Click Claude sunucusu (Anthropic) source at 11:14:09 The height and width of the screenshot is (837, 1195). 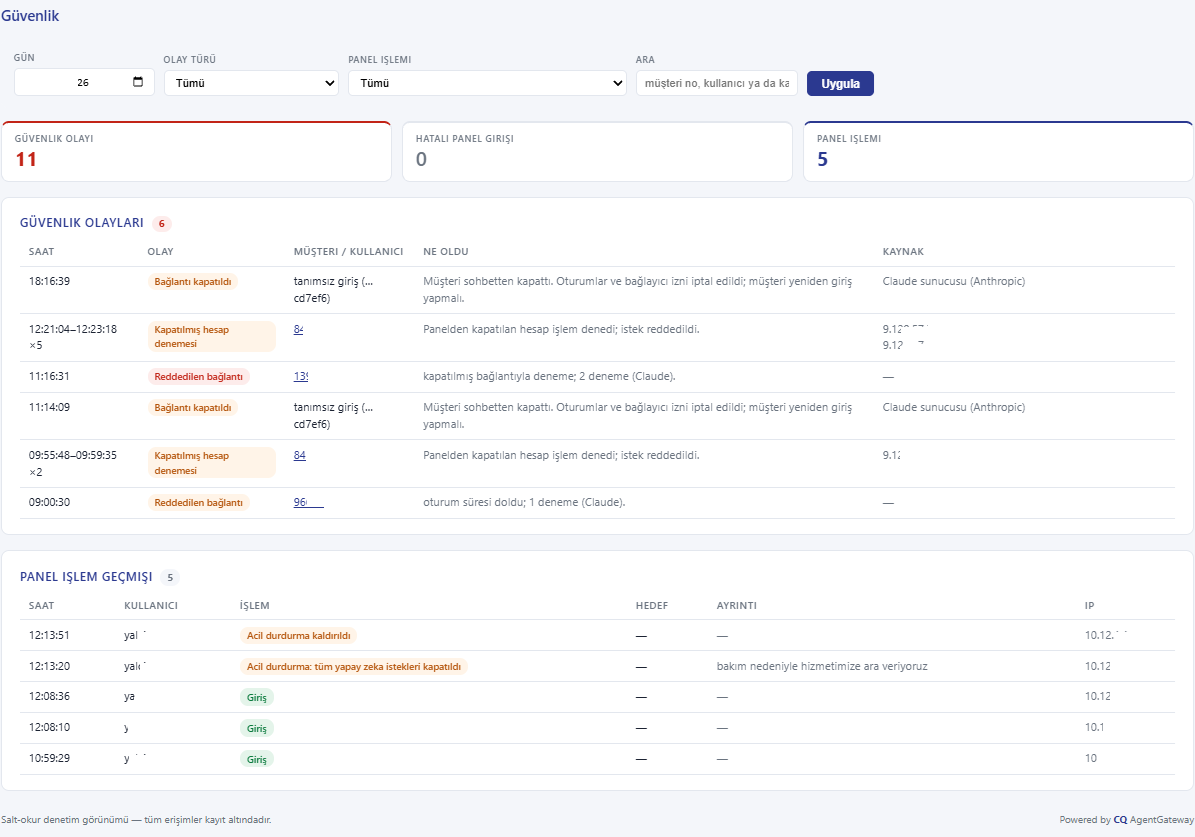[x=953, y=407]
